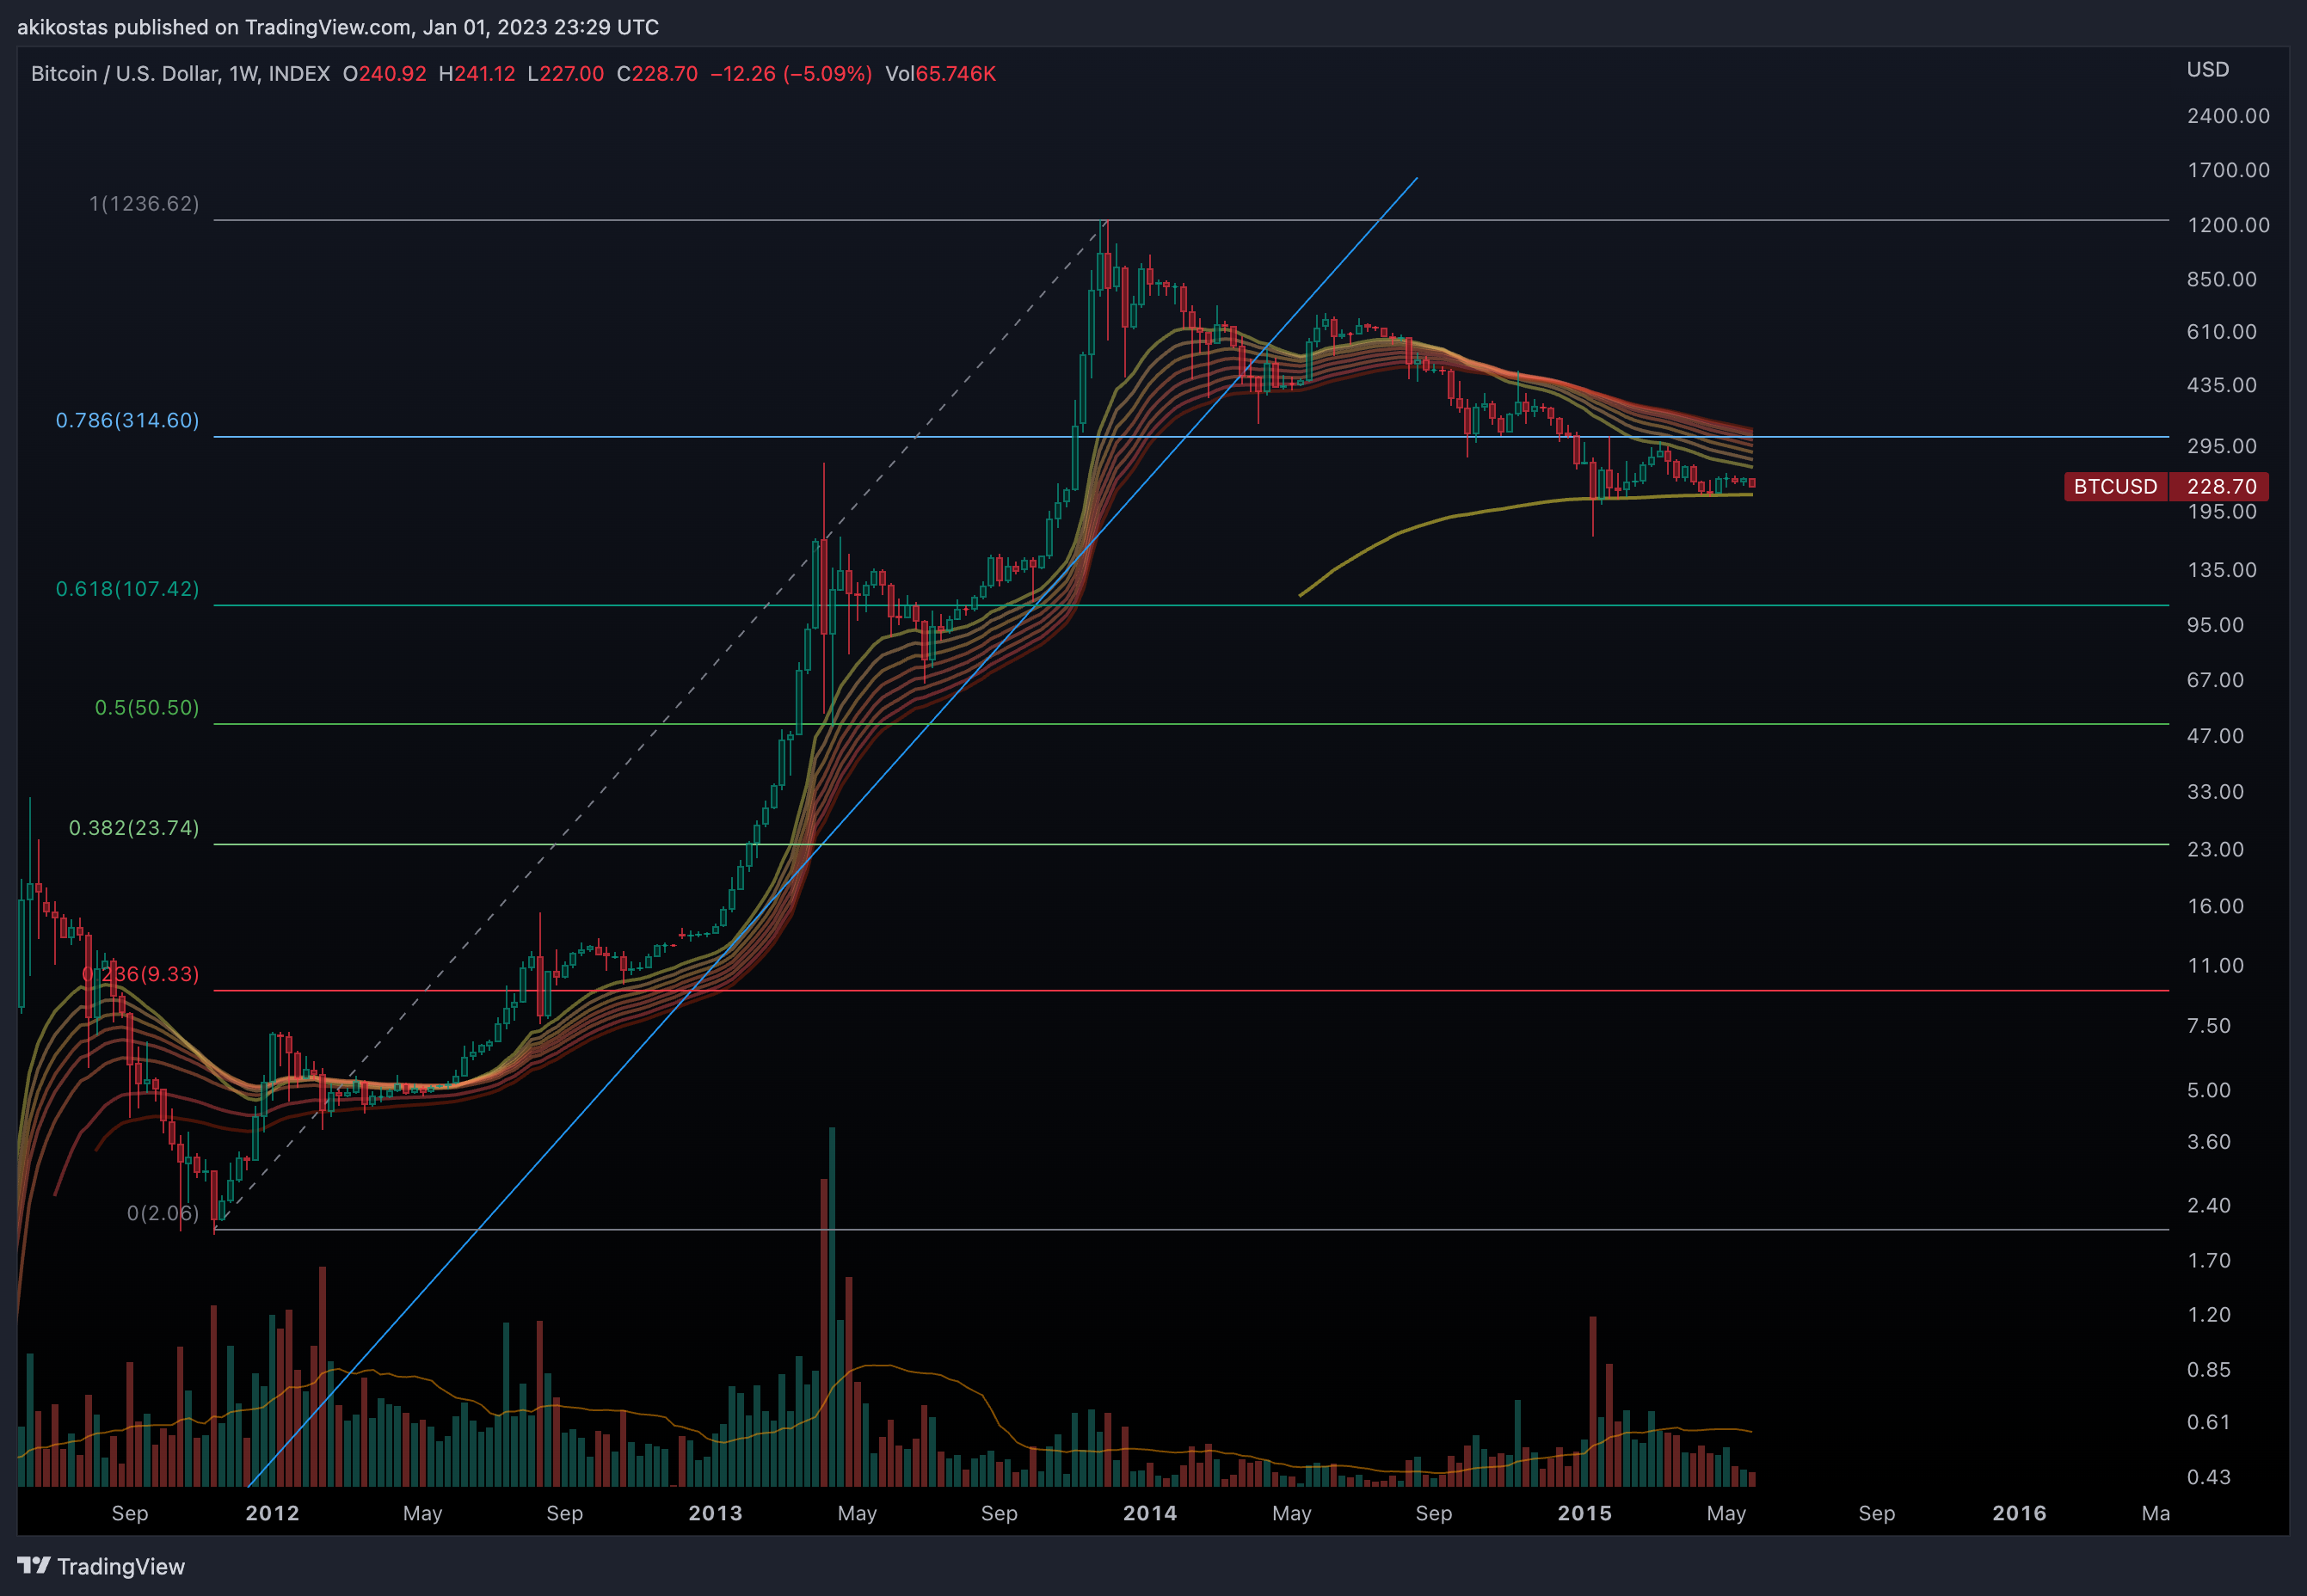Click the 3.60 price axis label

(x=2209, y=1142)
